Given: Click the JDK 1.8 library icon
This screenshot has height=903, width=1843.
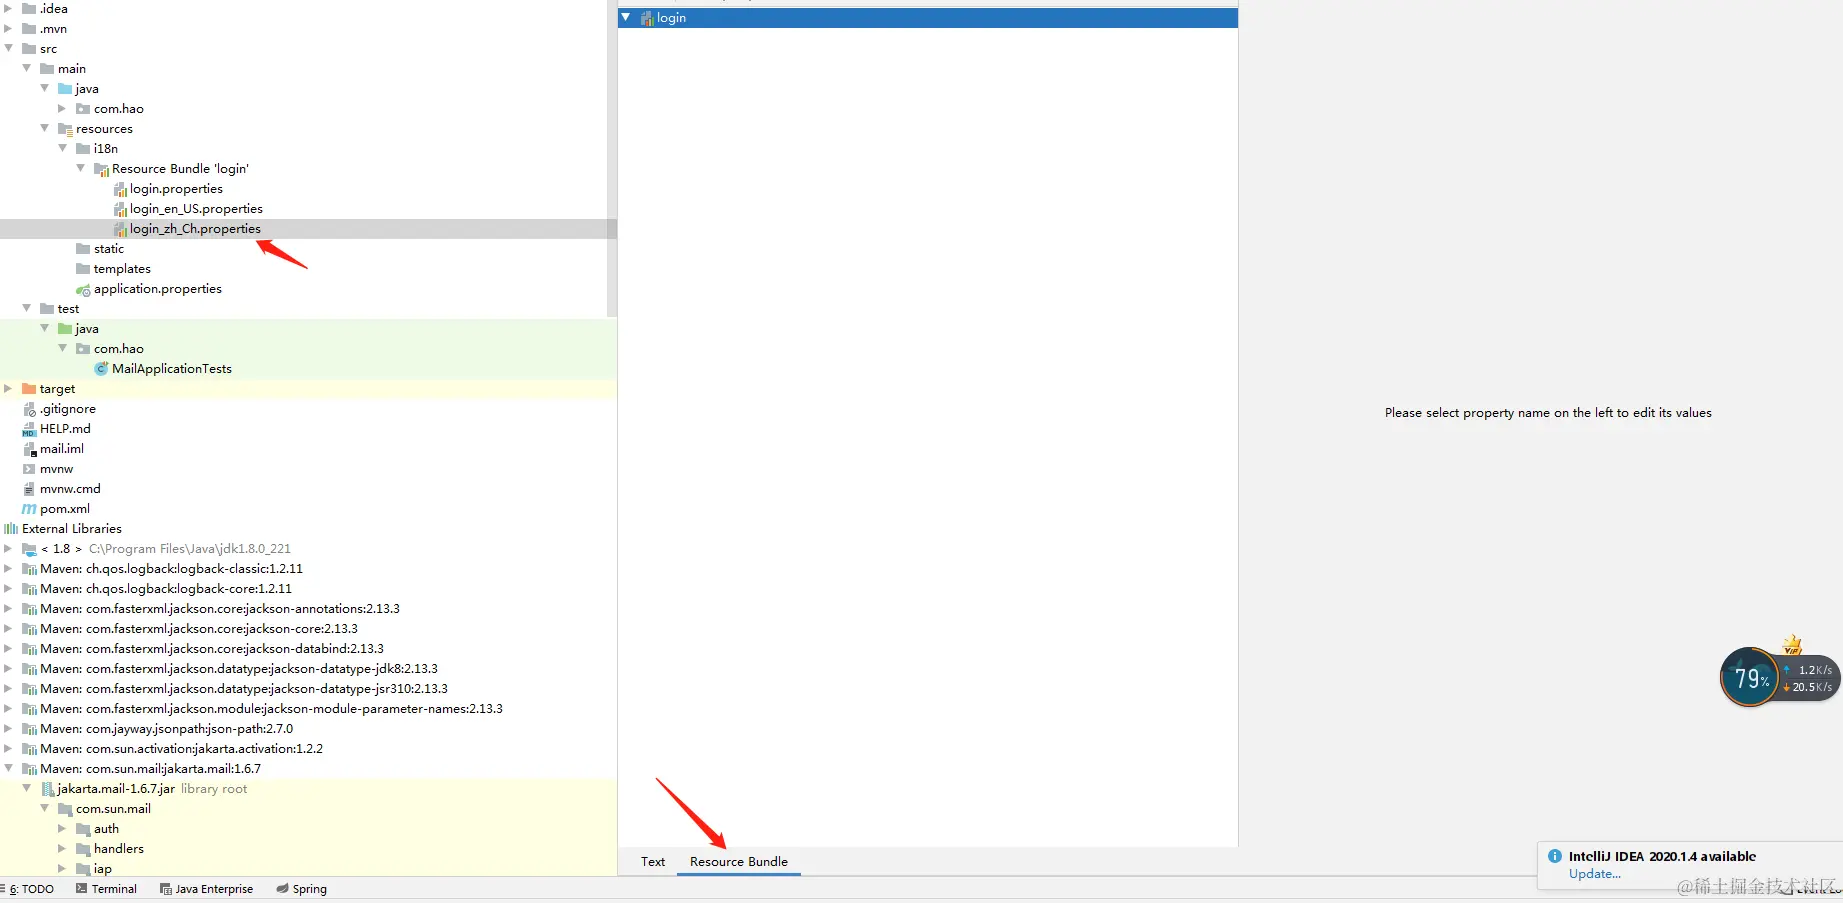Looking at the screenshot, I should (29, 549).
